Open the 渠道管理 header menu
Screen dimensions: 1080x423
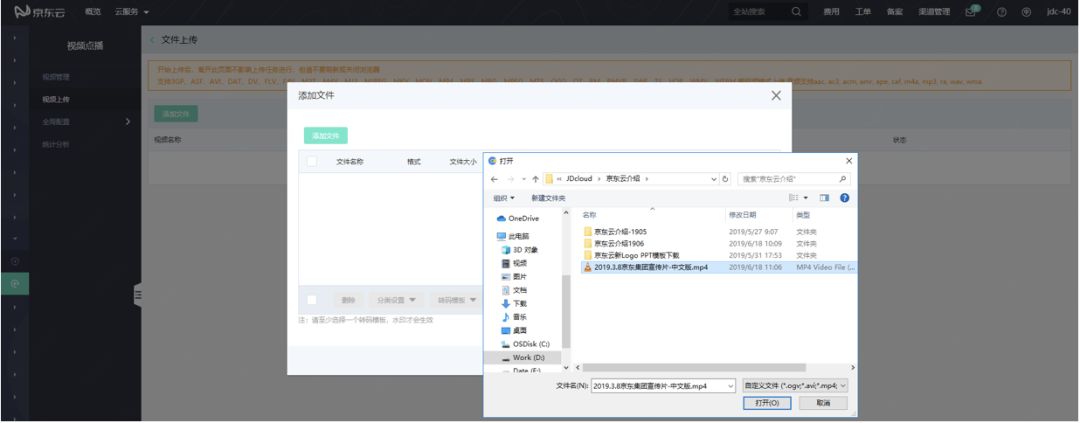click(934, 12)
